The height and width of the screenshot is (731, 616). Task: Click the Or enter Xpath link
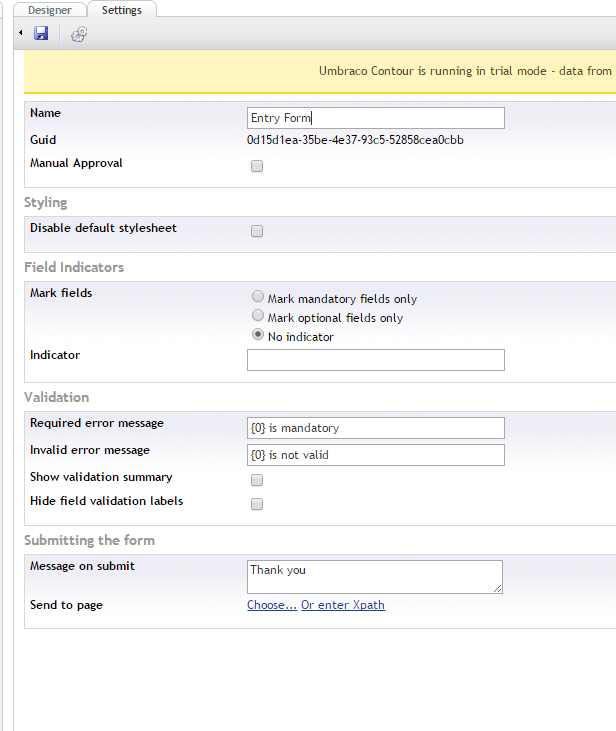(x=343, y=605)
